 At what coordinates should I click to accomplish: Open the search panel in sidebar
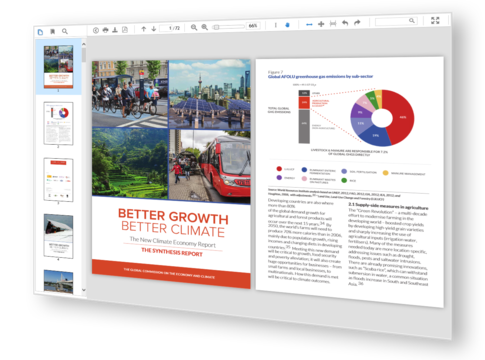coord(65,31)
